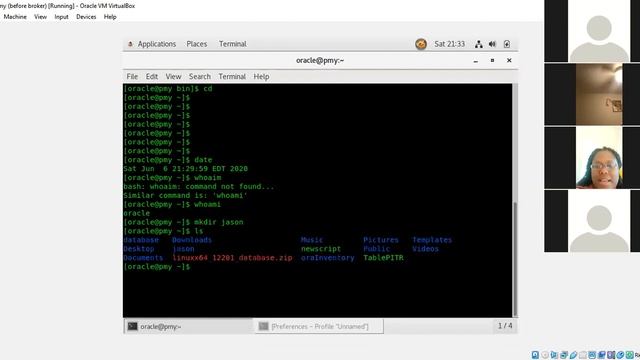Click the power battery icon in top bar
The width and height of the screenshot is (640, 360).
pyautogui.click(x=507, y=44)
